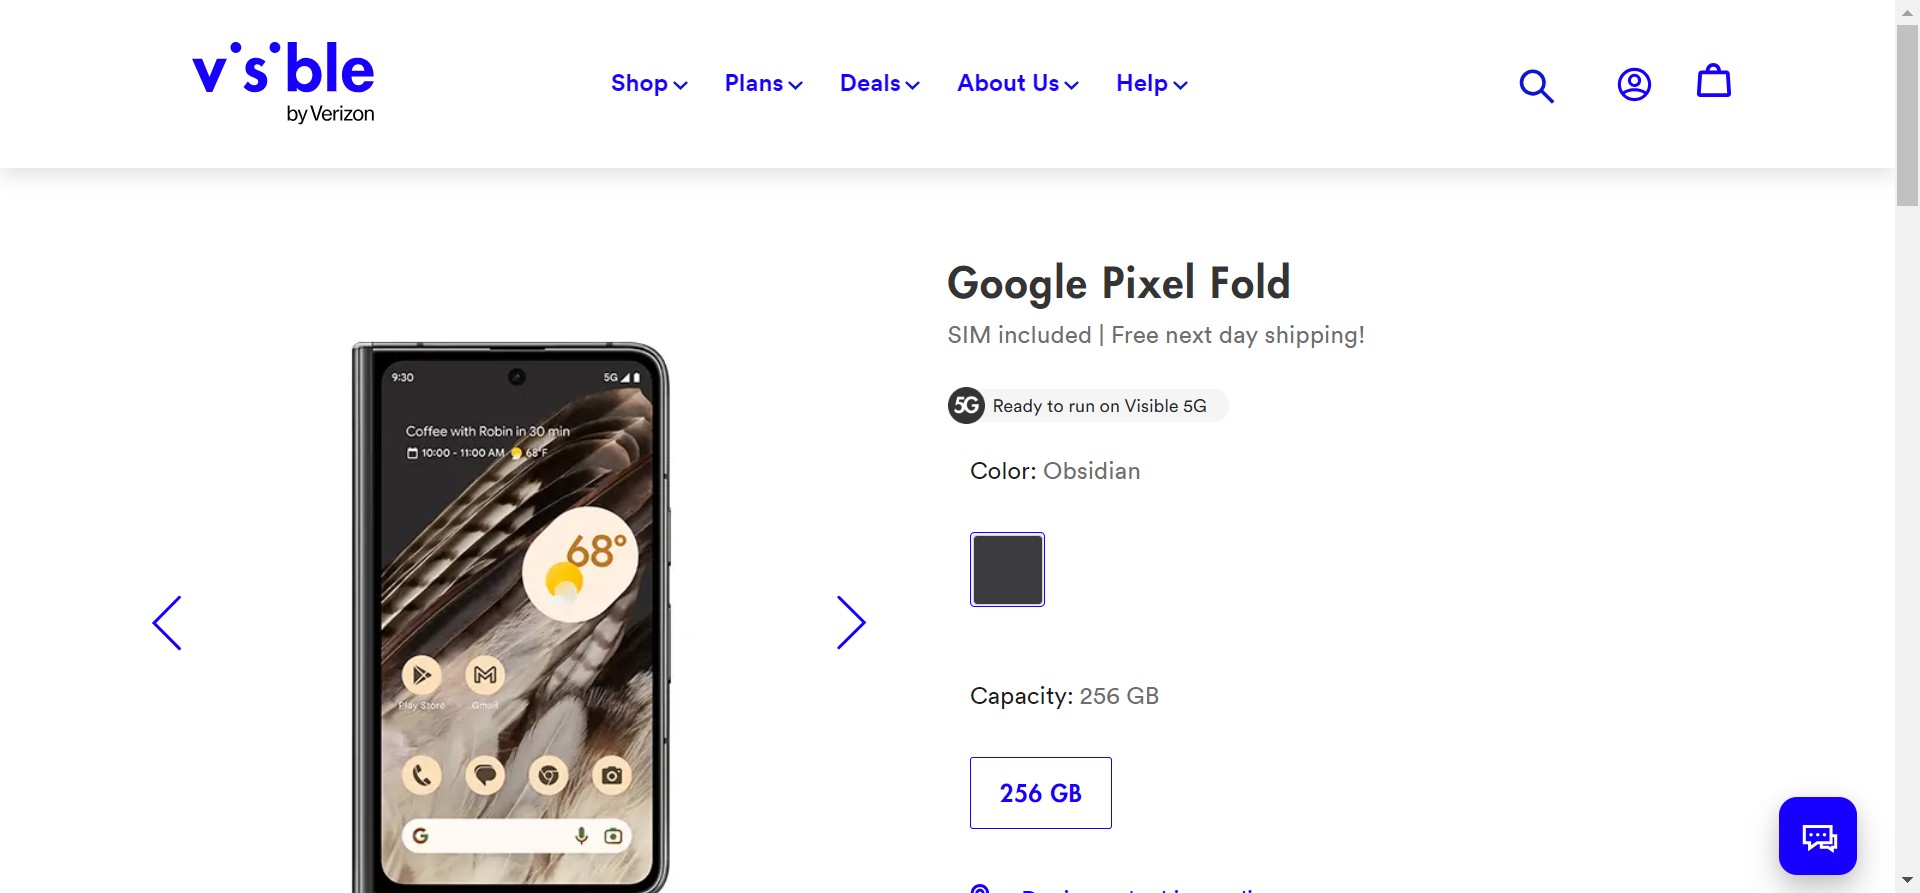Expand the Shop dropdown menu
Screen dimensions: 1920x893
point(649,84)
